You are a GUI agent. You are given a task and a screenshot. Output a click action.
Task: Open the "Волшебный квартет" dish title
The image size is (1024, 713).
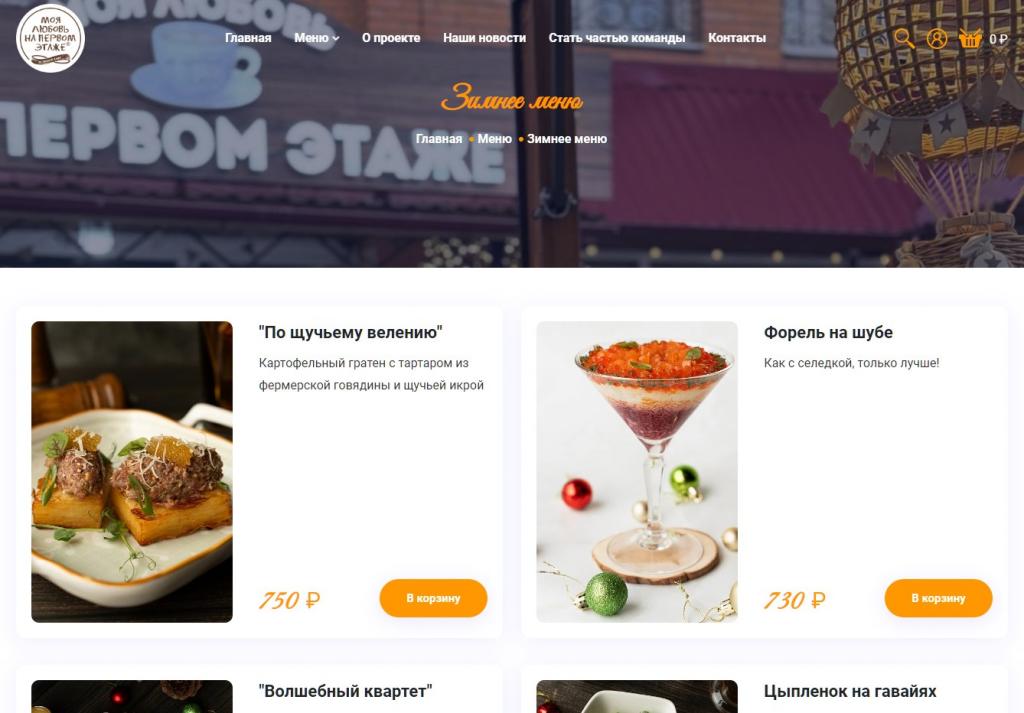[x=345, y=691]
